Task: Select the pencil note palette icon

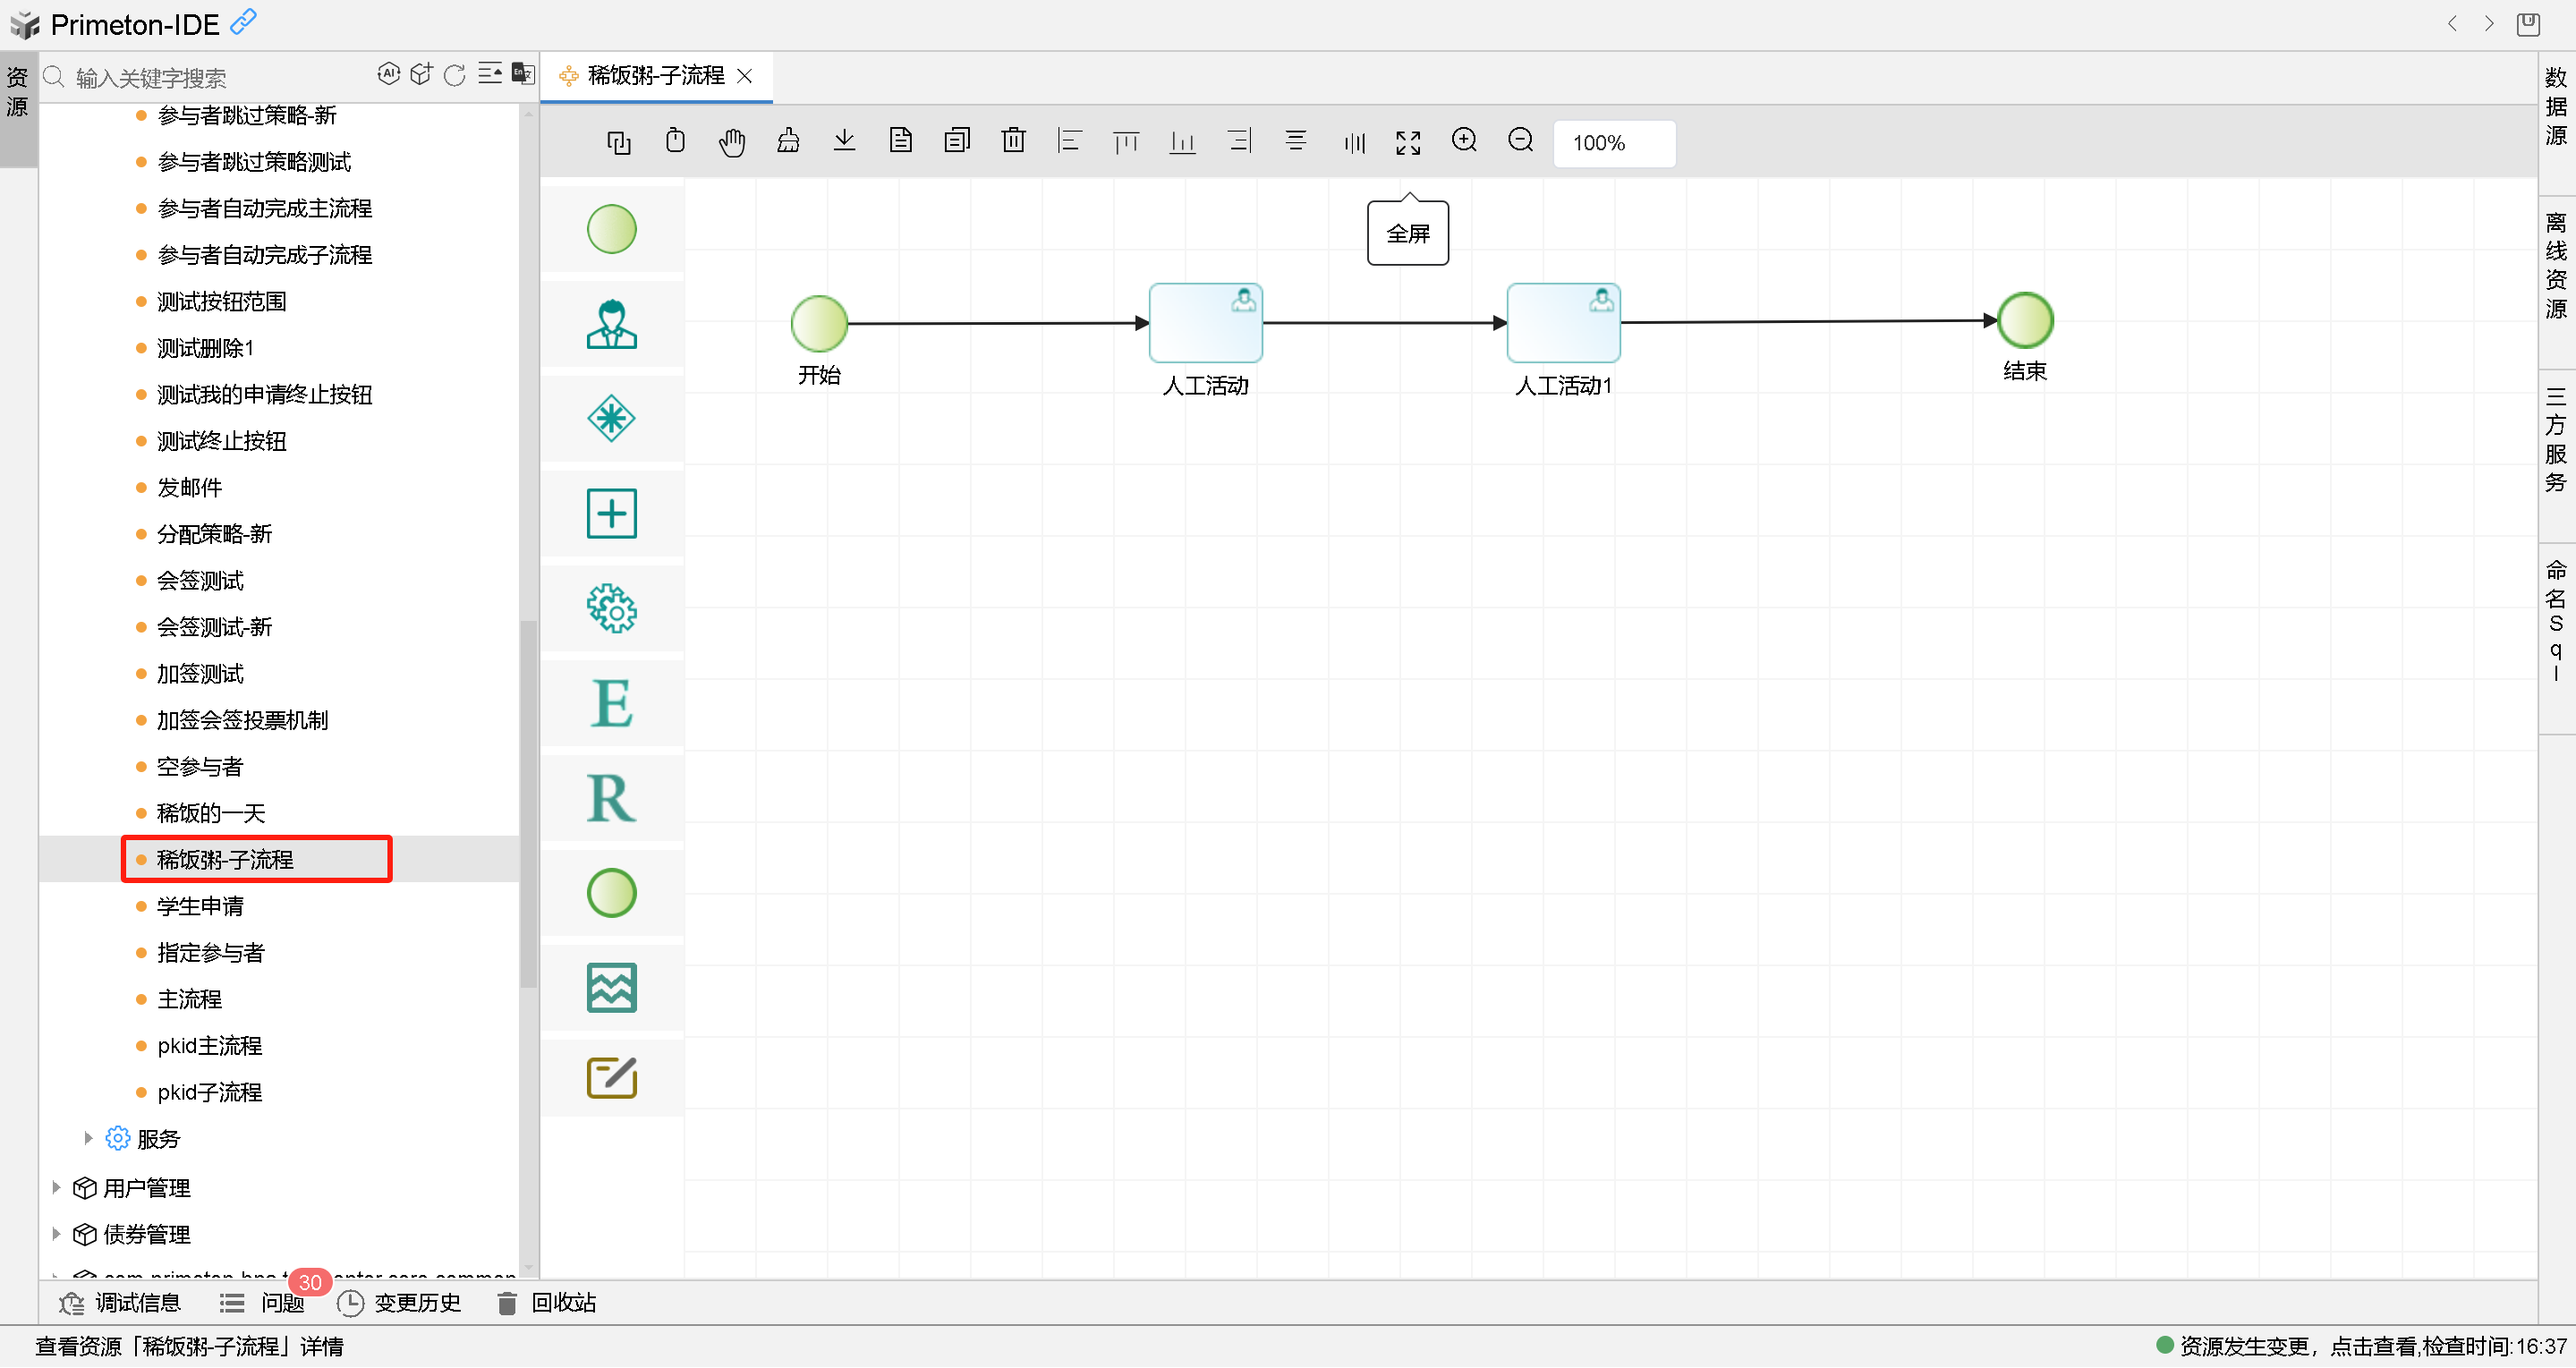Action: [x=611, y=1078]
